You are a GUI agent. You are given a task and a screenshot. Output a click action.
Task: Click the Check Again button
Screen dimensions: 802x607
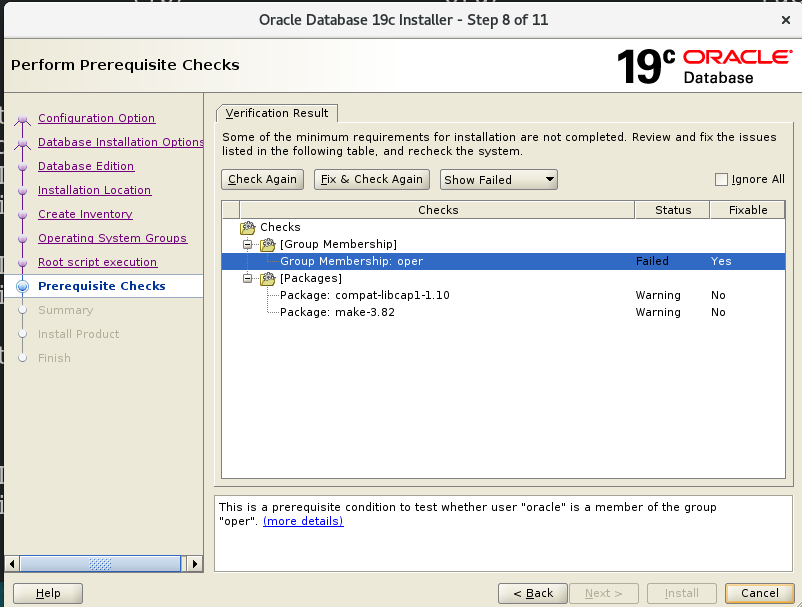[262, 179]
